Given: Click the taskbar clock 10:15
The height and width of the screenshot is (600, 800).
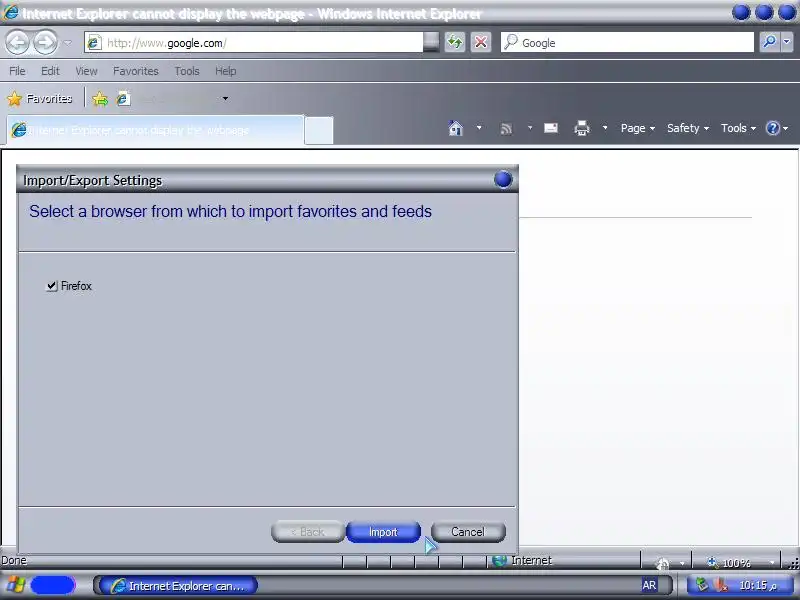Looking at the screenshot, I should [758, 585].
